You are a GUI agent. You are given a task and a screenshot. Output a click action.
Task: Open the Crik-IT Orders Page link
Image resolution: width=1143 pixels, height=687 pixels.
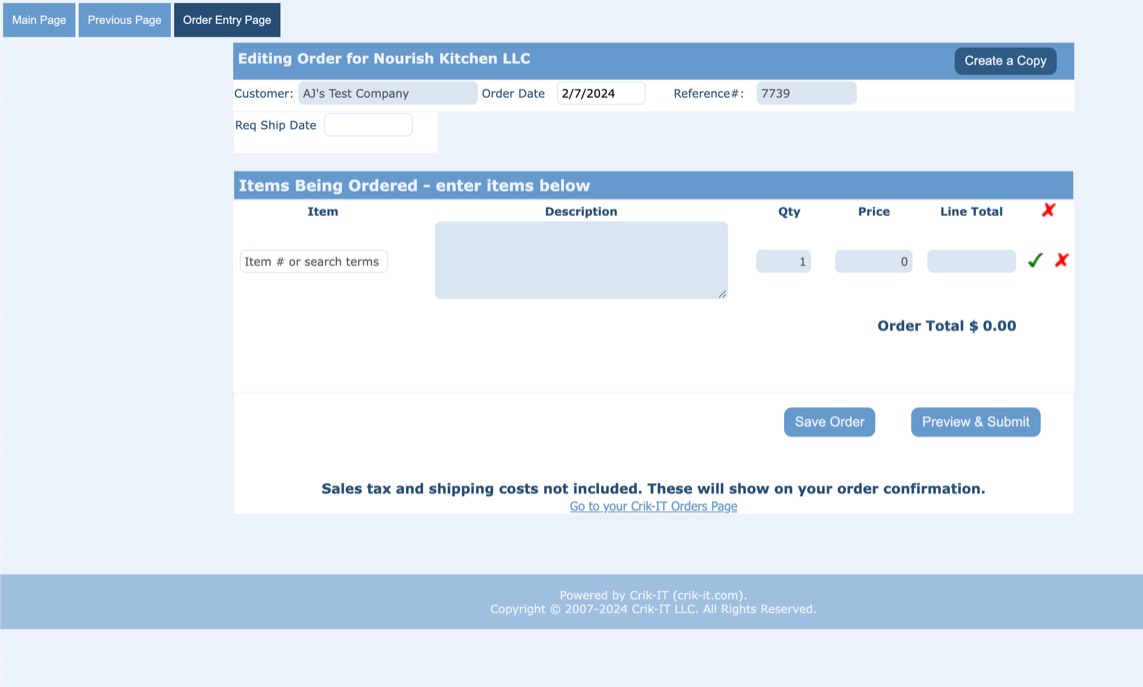coord(653,507)
